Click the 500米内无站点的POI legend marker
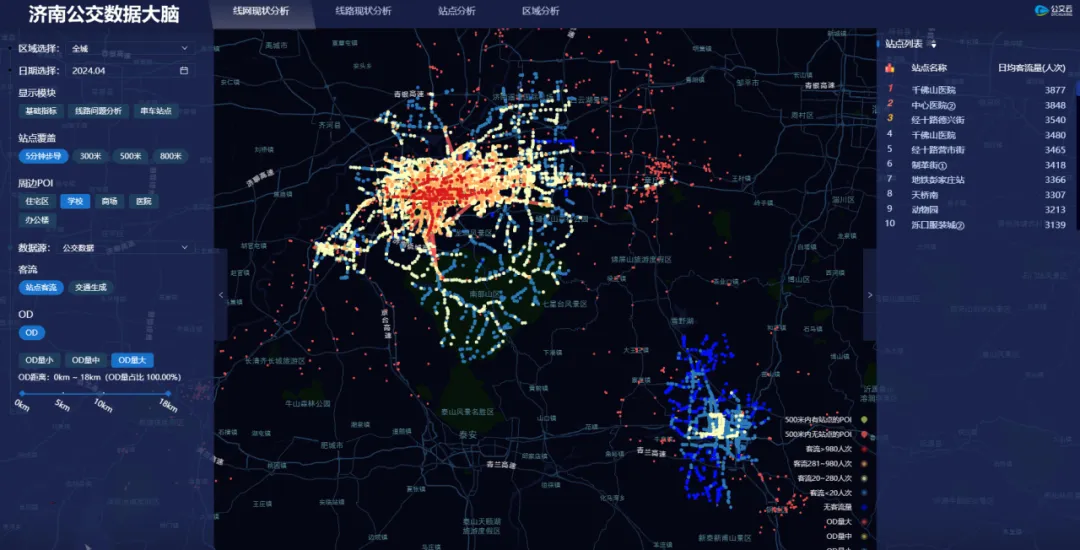The height and width of the screenshot is (550, 1080). pos(864,435)
